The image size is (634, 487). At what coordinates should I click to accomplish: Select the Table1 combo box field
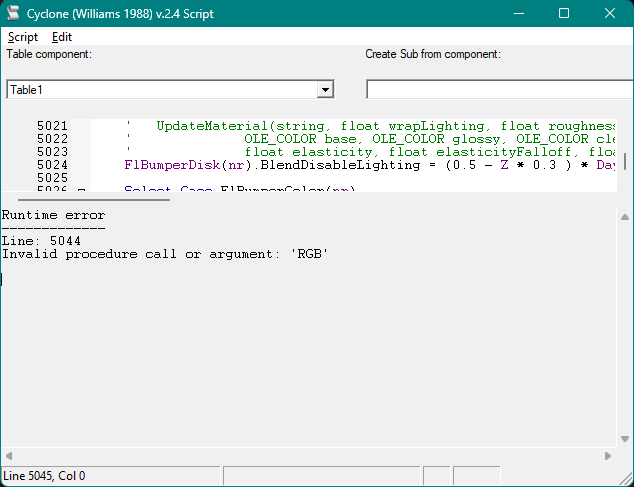pyautogui.click(x=170, y=89)
